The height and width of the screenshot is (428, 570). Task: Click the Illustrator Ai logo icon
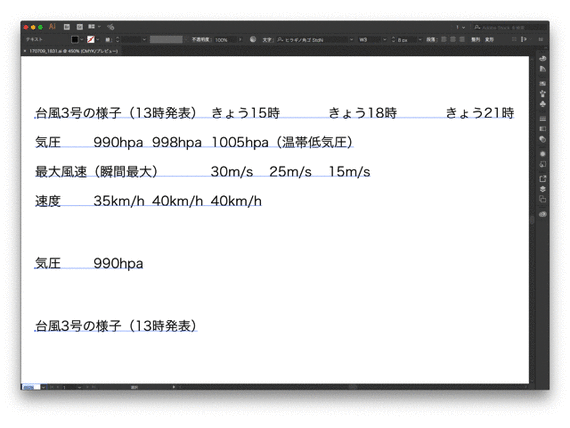point(52,27)
